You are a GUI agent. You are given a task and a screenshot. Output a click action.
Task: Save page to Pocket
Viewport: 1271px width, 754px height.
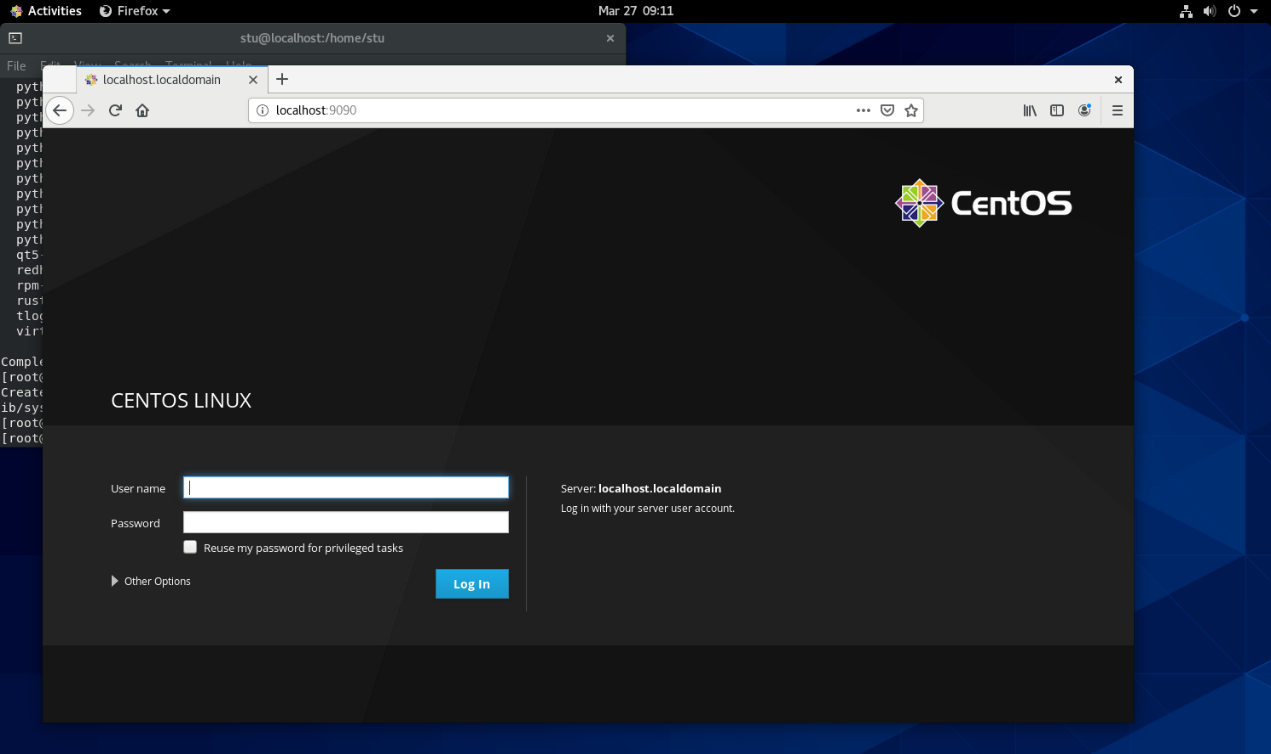coord(887,110)
